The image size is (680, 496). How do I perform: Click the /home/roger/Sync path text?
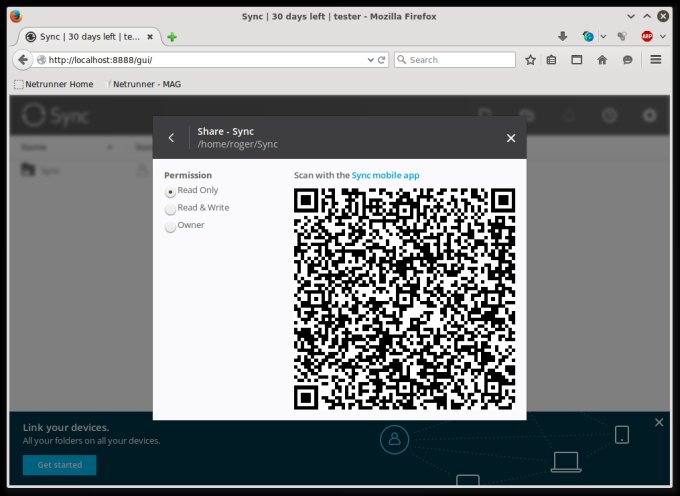pyautogui.click(x=237, y=144)
